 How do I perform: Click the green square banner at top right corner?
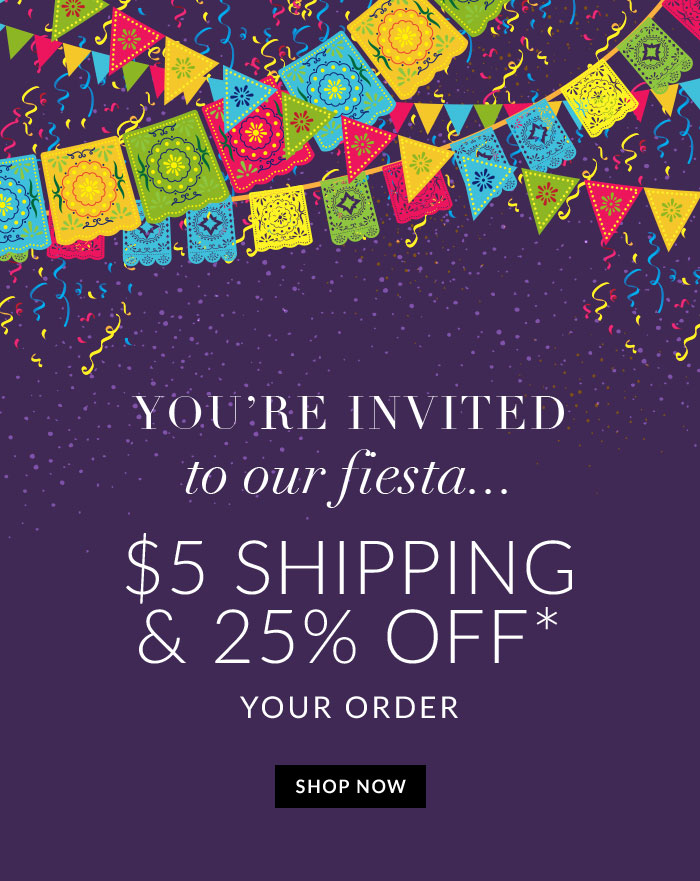pos(653,55)
